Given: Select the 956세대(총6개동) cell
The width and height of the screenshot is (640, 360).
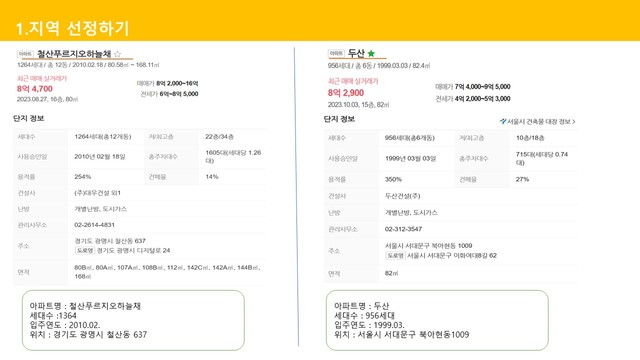Looking at the screenshot, I should tap(410, 138).
